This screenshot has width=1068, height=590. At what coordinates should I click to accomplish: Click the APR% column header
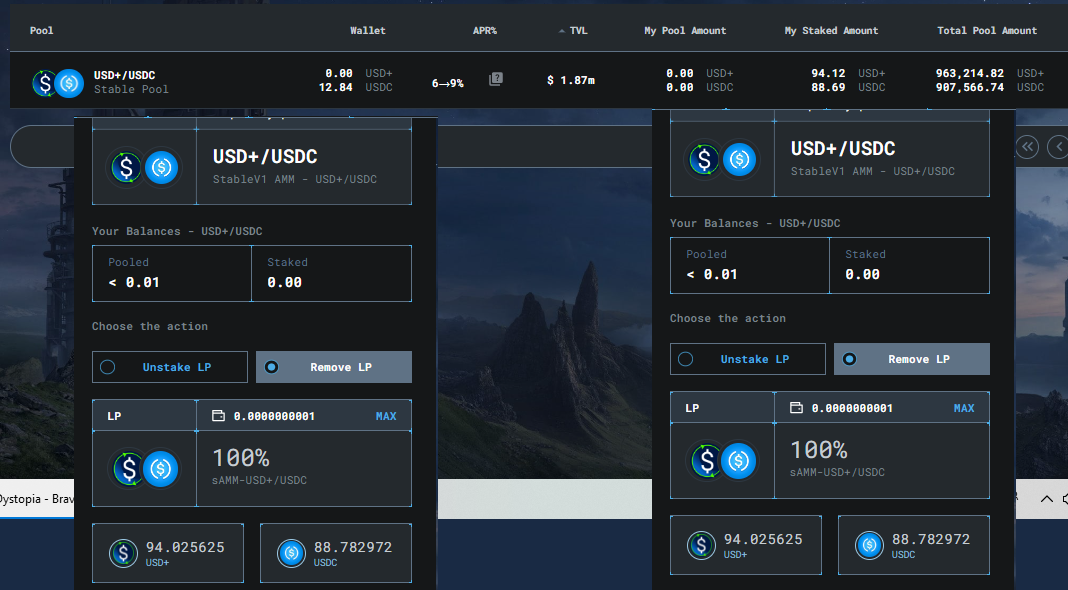485,31
